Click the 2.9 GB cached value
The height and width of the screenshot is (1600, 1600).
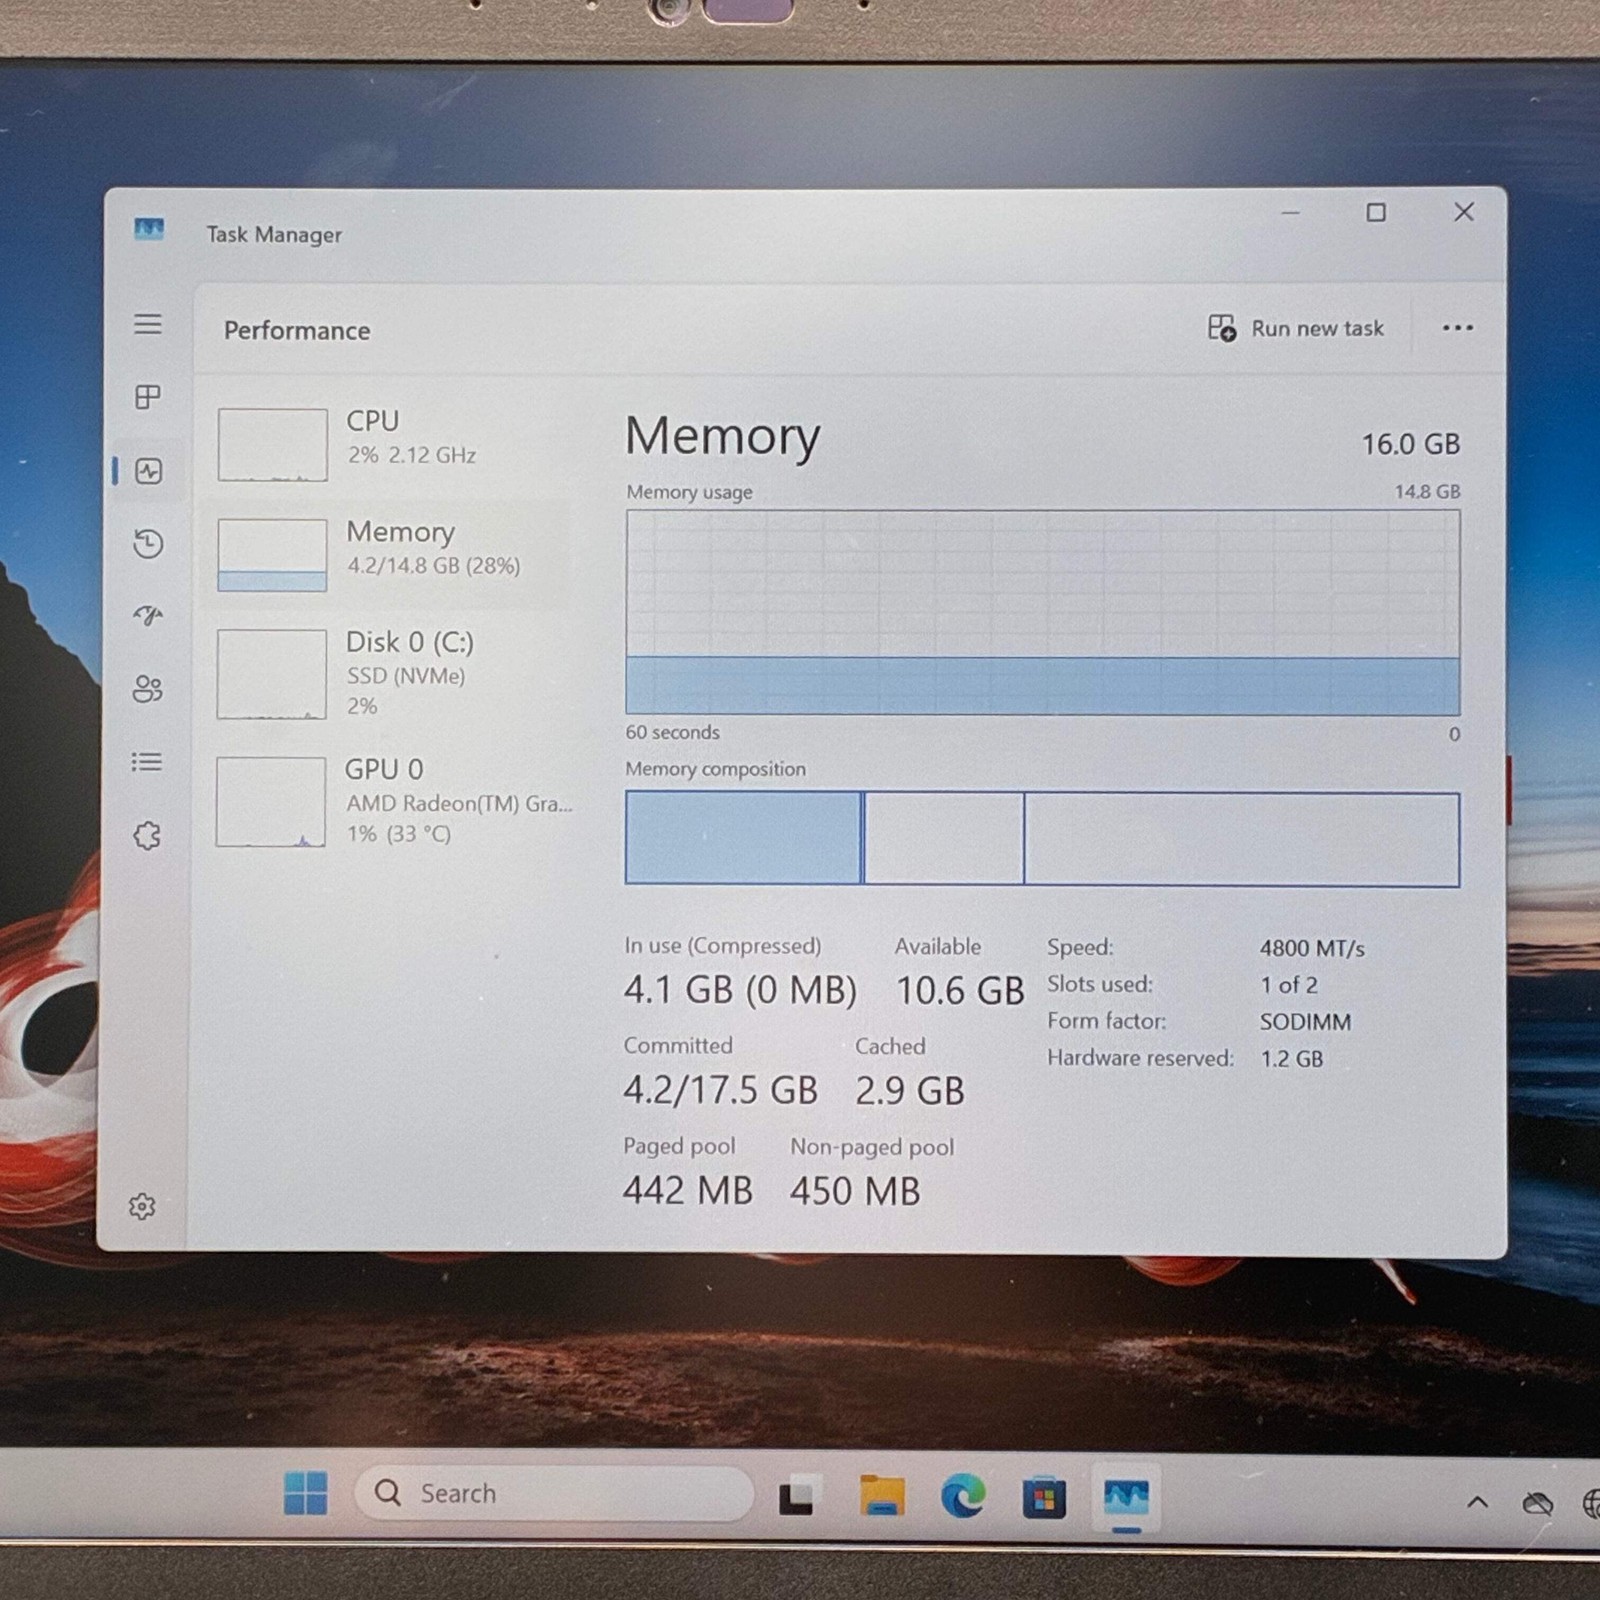pos(910,1091)
